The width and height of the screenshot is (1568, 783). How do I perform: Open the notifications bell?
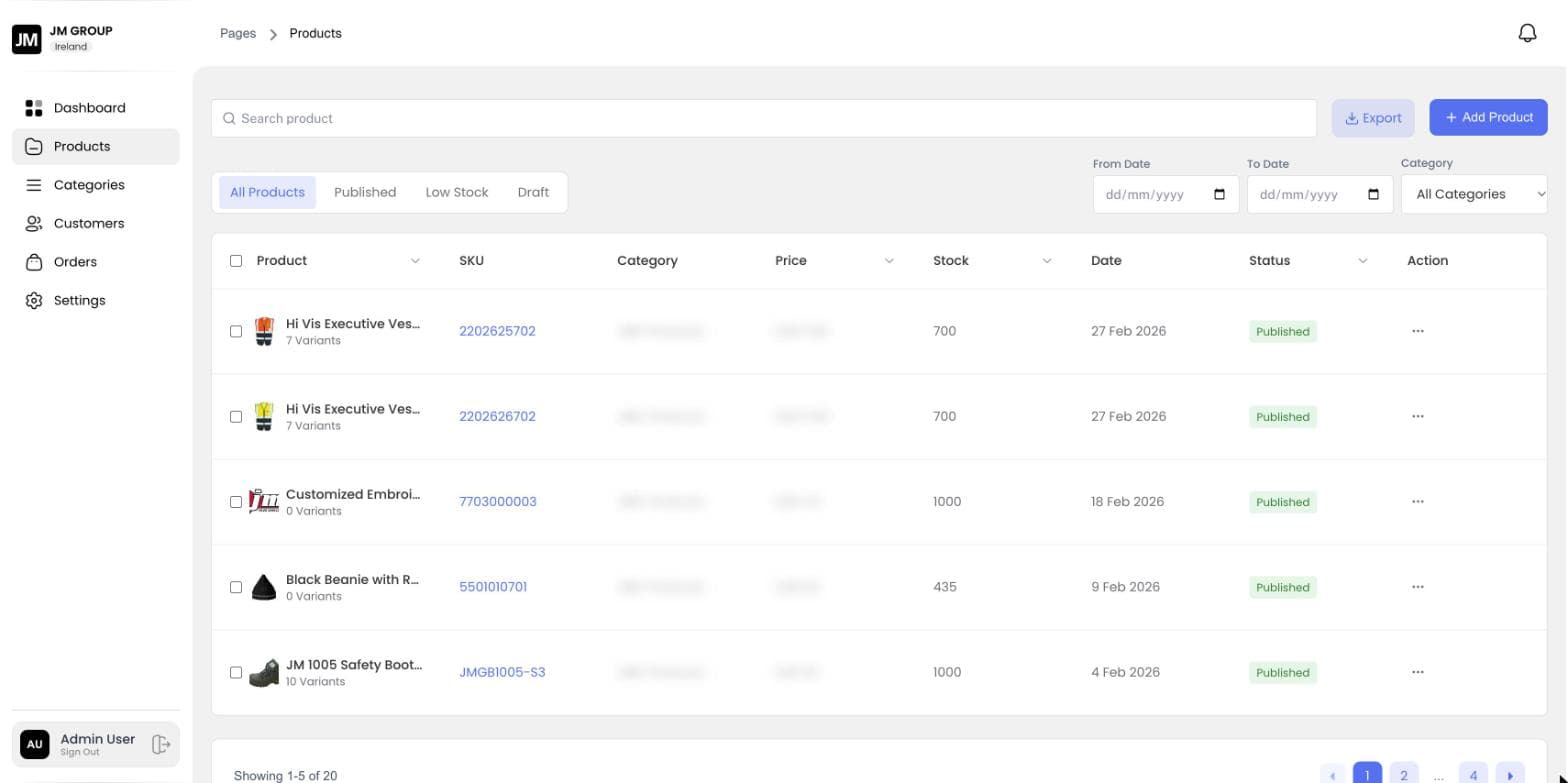[x=1527, y=33]
